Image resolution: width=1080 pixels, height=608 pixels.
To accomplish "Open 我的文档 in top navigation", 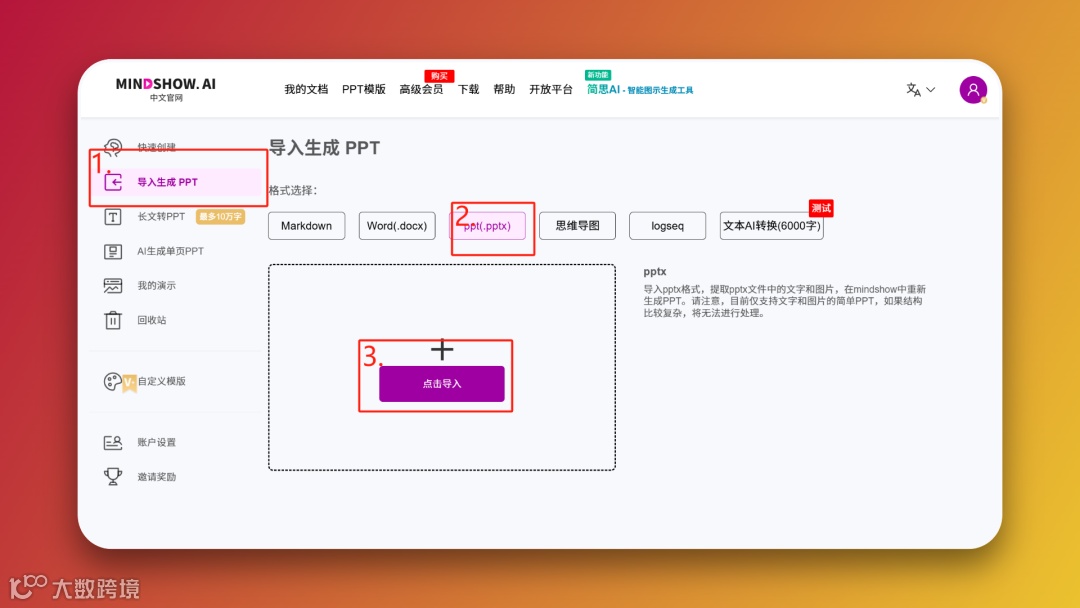I will click(x=306, y=90).
